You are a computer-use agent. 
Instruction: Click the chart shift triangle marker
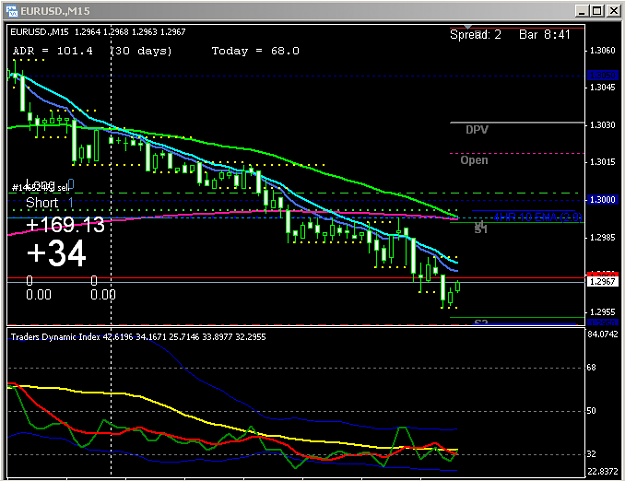[x=468, y=27]
